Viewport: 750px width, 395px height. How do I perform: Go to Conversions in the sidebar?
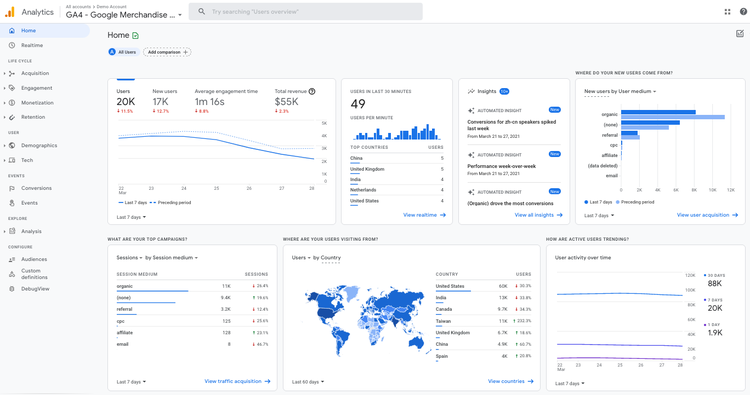[x=36, y=188]
